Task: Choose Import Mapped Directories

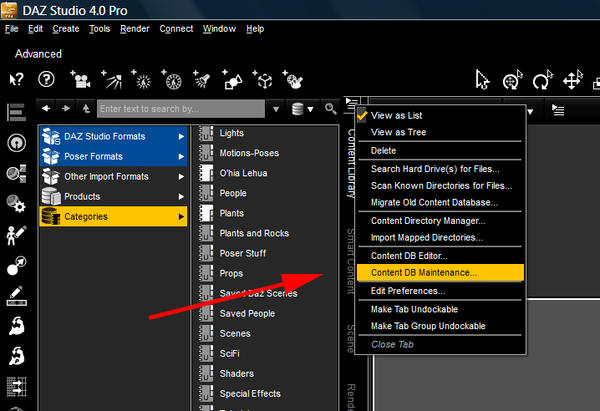Action: 440,238
